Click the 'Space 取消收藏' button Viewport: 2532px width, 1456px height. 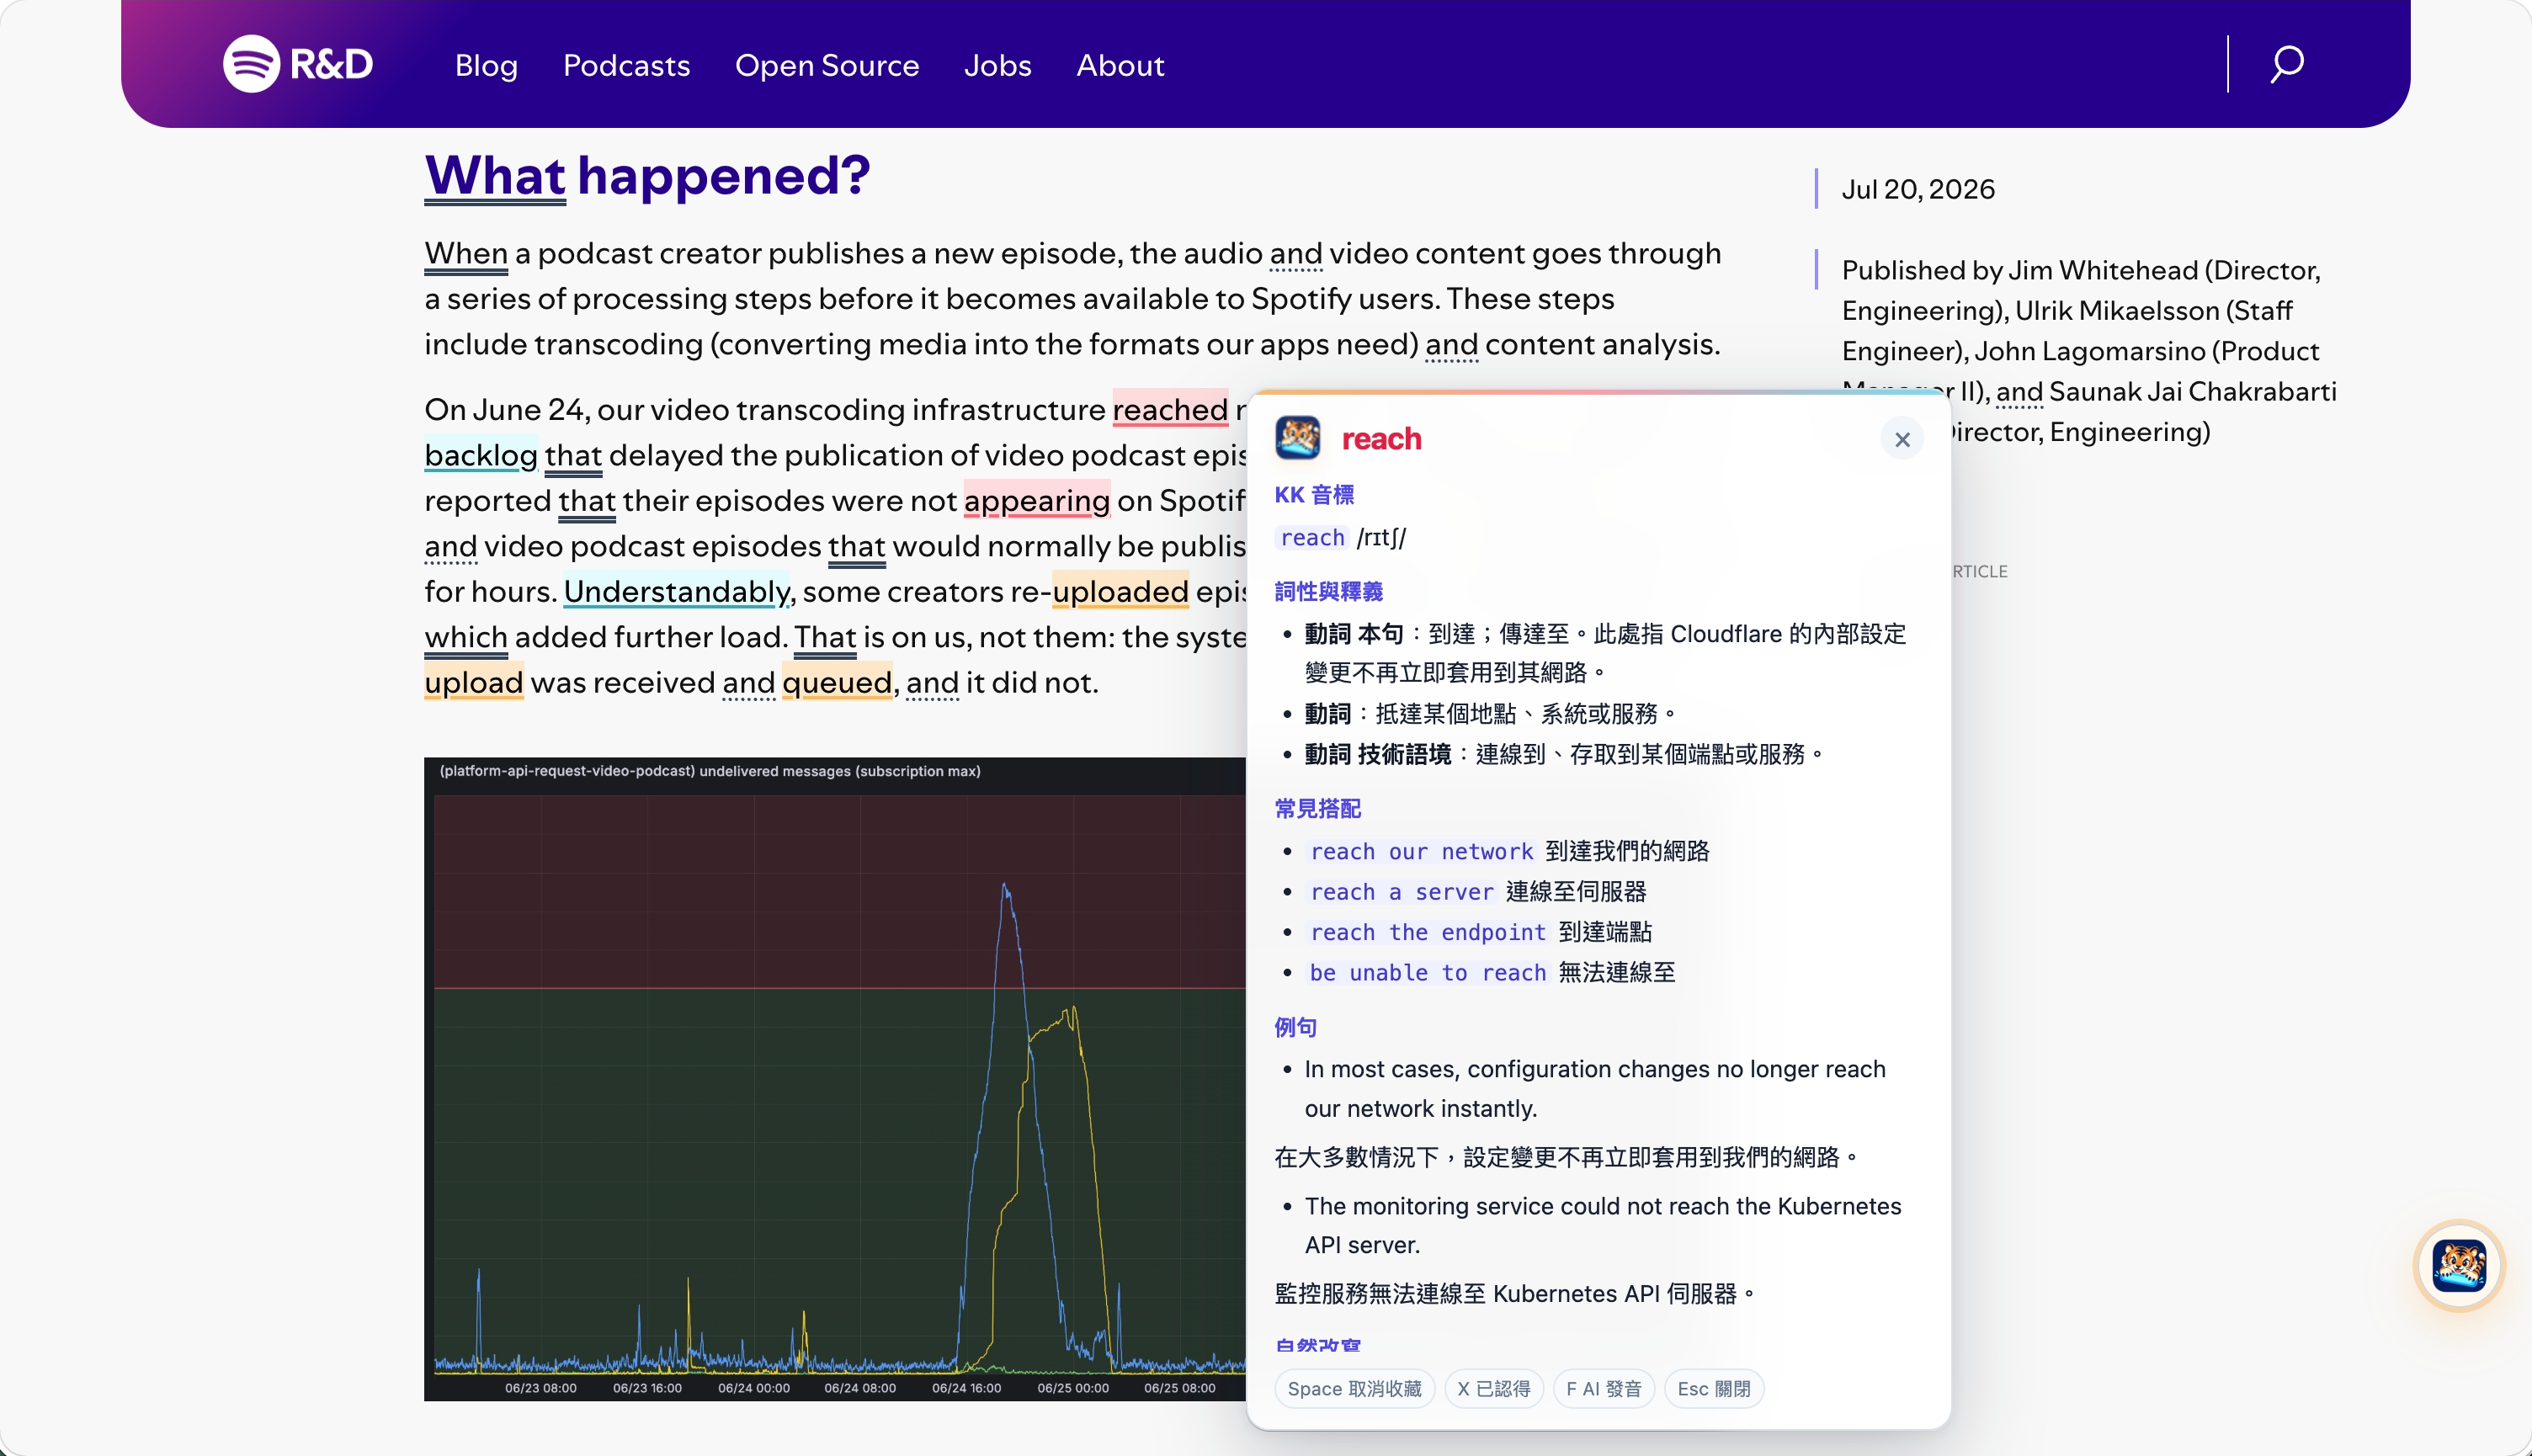point(1354,1388)
